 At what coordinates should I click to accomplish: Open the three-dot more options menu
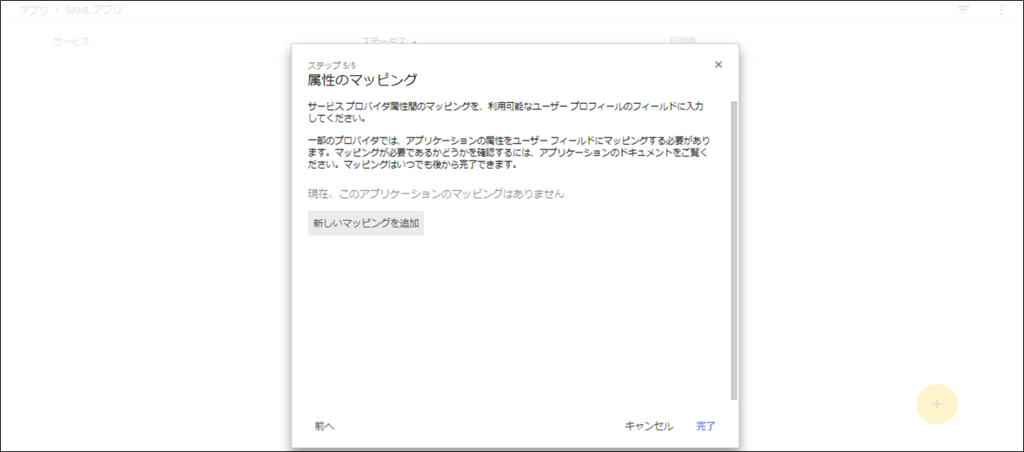(1002, 10)
